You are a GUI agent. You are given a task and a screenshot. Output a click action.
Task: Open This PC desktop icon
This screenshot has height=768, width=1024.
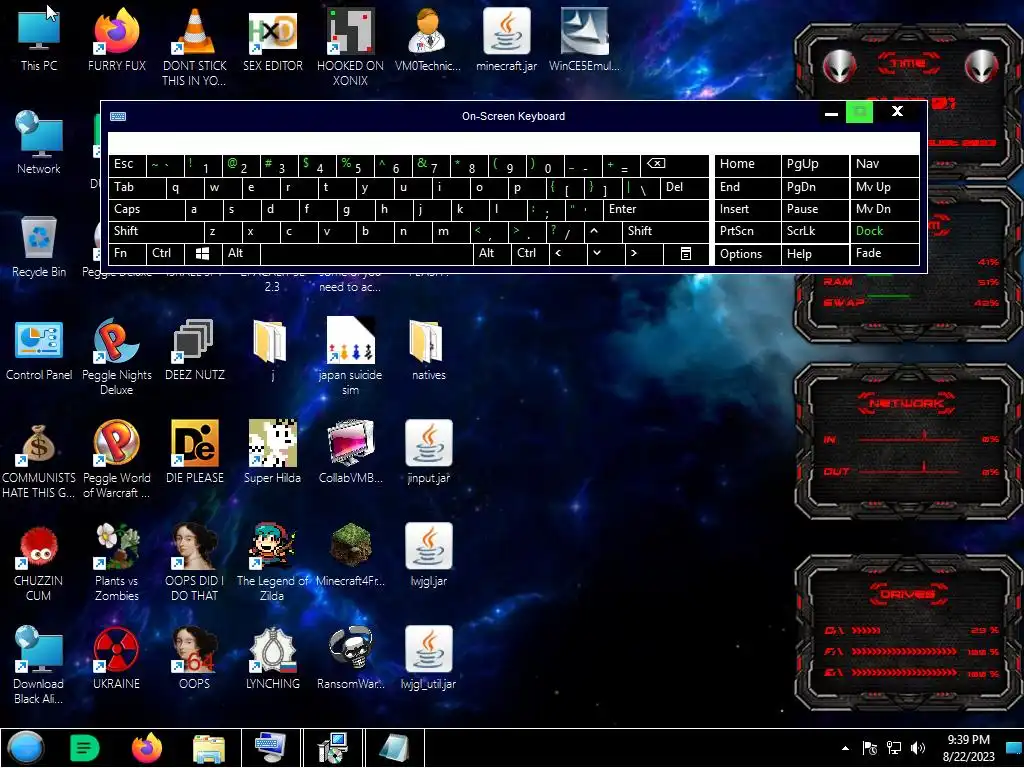(39, 38)
